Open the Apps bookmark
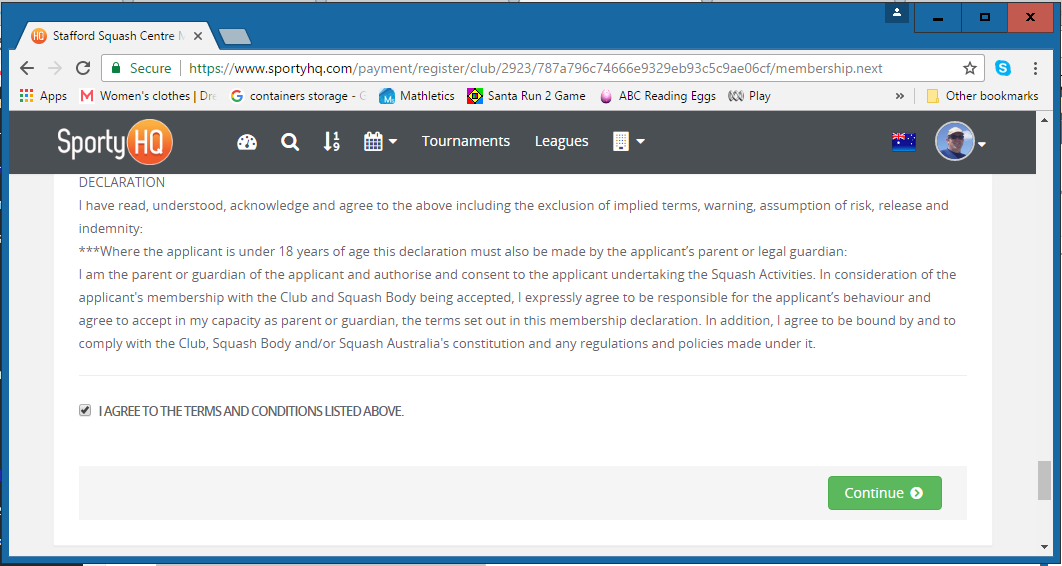The image size is (1062, 566). click(43, 96)
